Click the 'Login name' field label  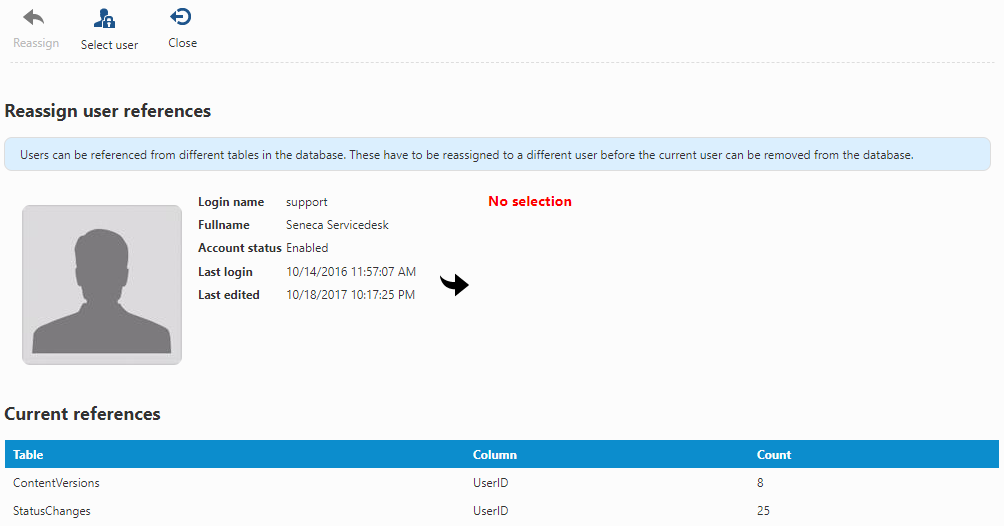231,202
